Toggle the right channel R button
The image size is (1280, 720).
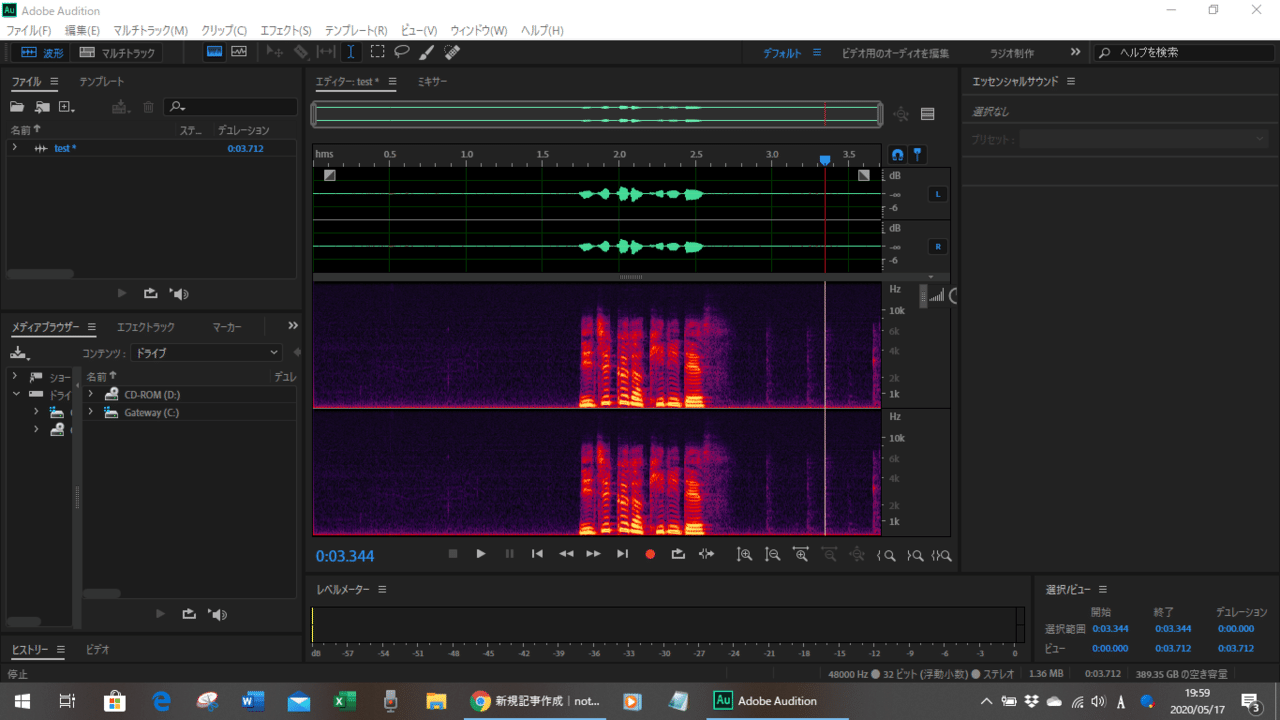938,246
